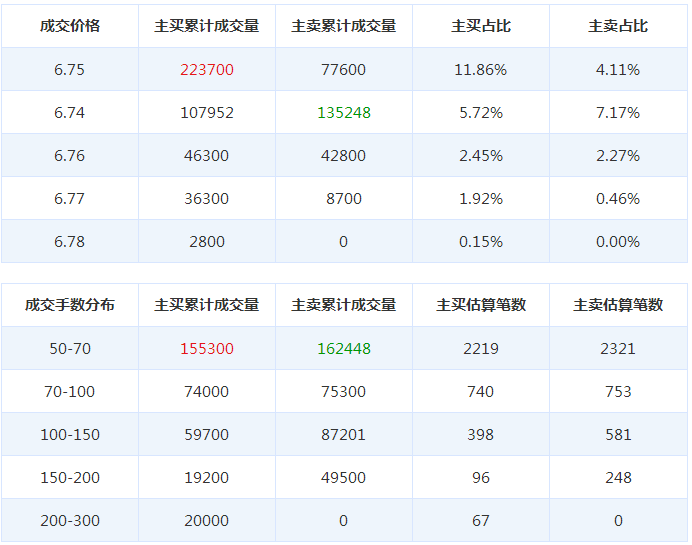Screen dimensions: 692x545
Task: Click the 0 under 主卖估算笔数 in the 200-300 row
Action: (618, 521)
